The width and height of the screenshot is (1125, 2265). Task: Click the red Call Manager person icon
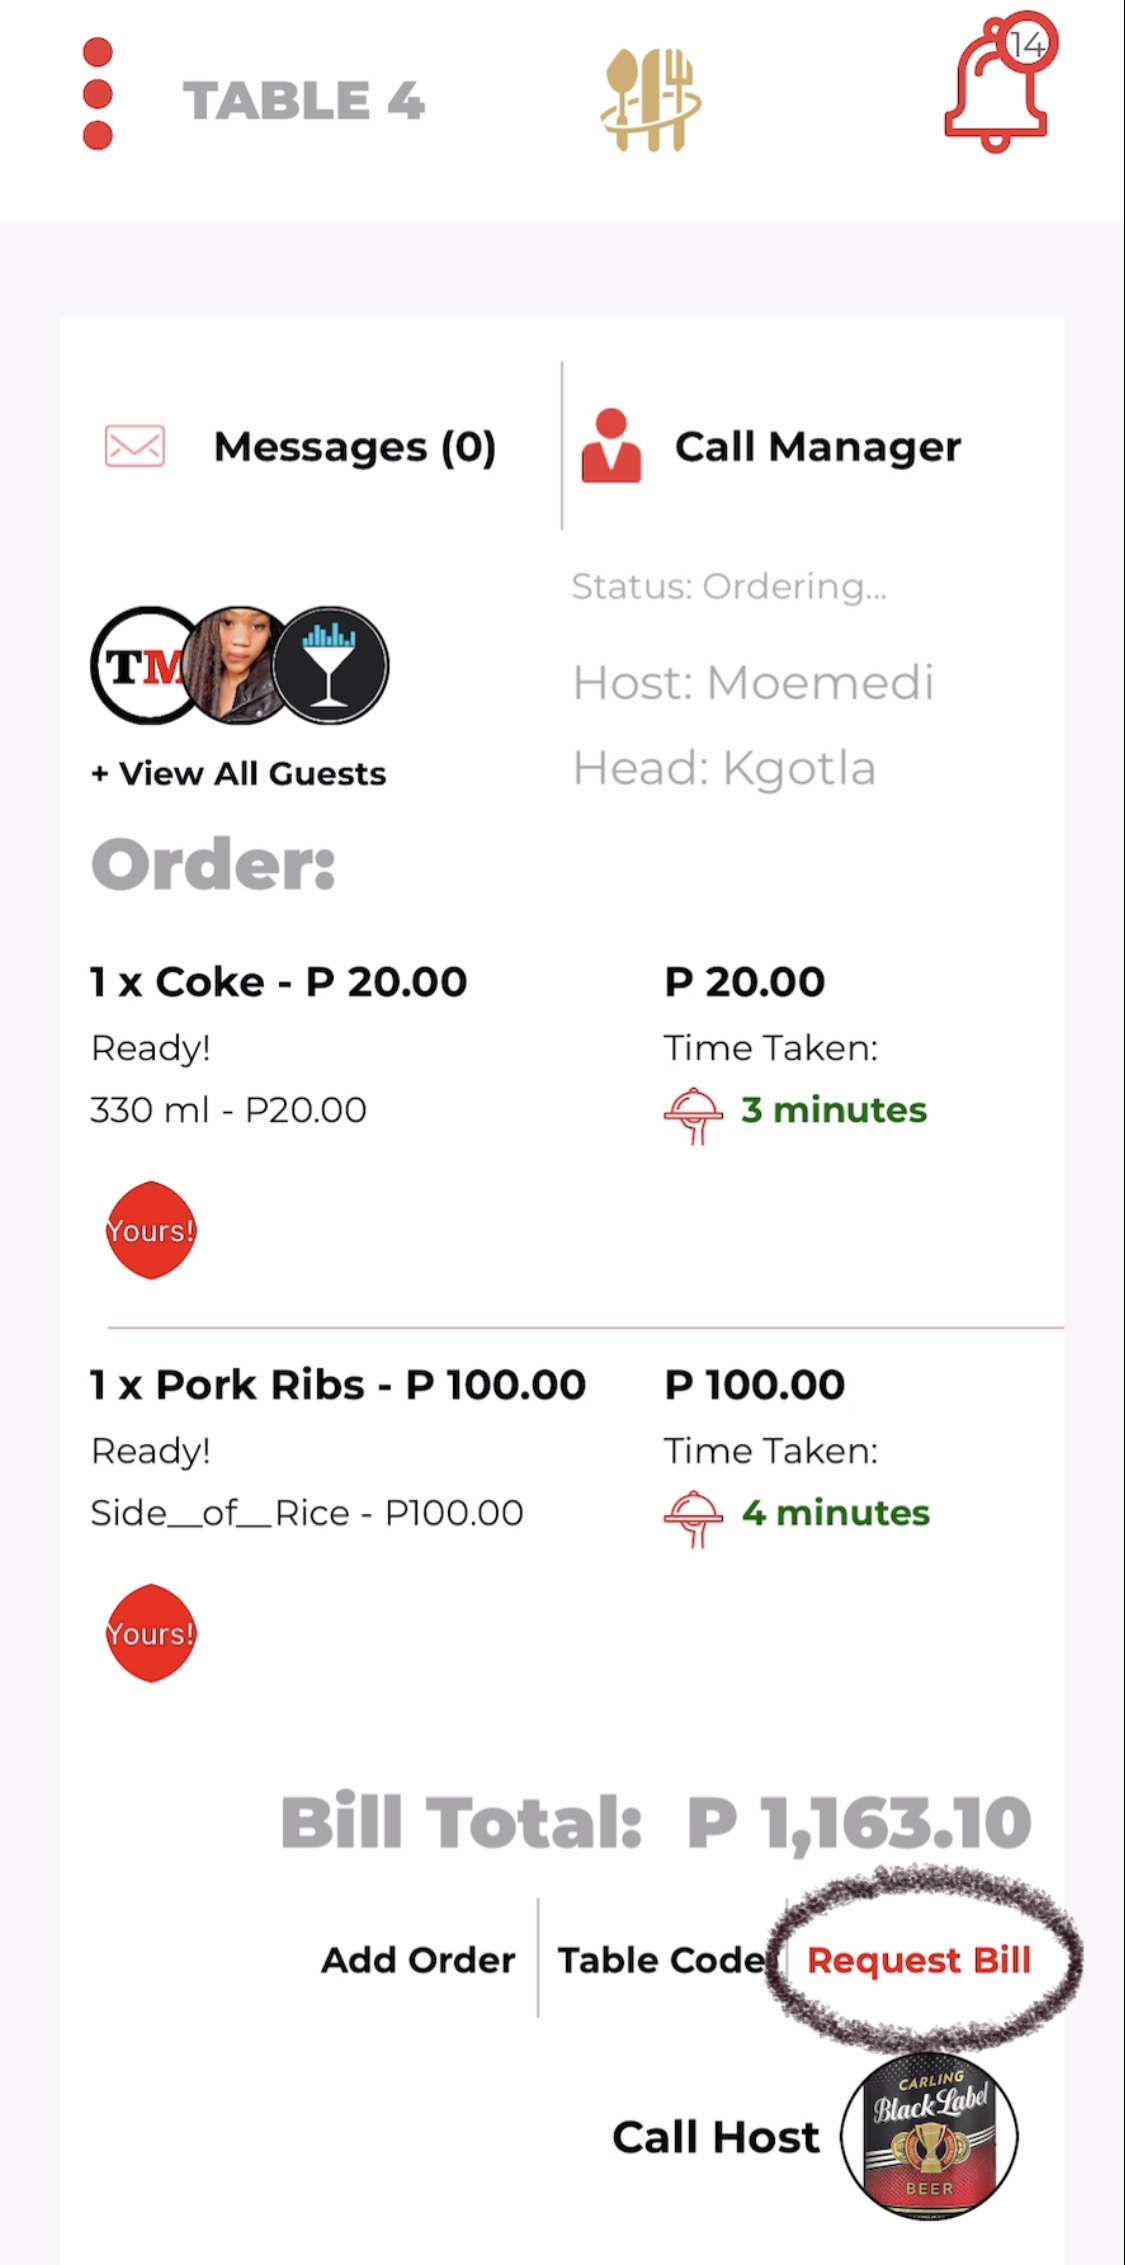point(611,446)
